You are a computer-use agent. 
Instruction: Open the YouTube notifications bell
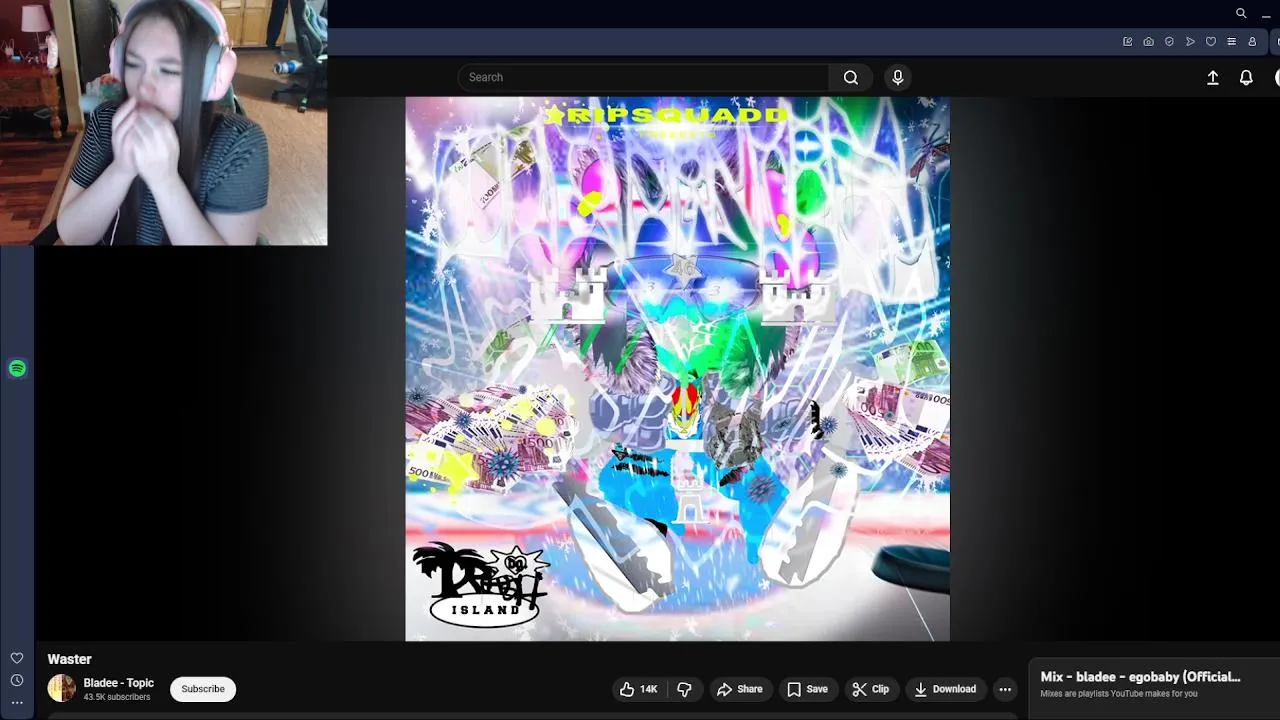coord(1246,77)
